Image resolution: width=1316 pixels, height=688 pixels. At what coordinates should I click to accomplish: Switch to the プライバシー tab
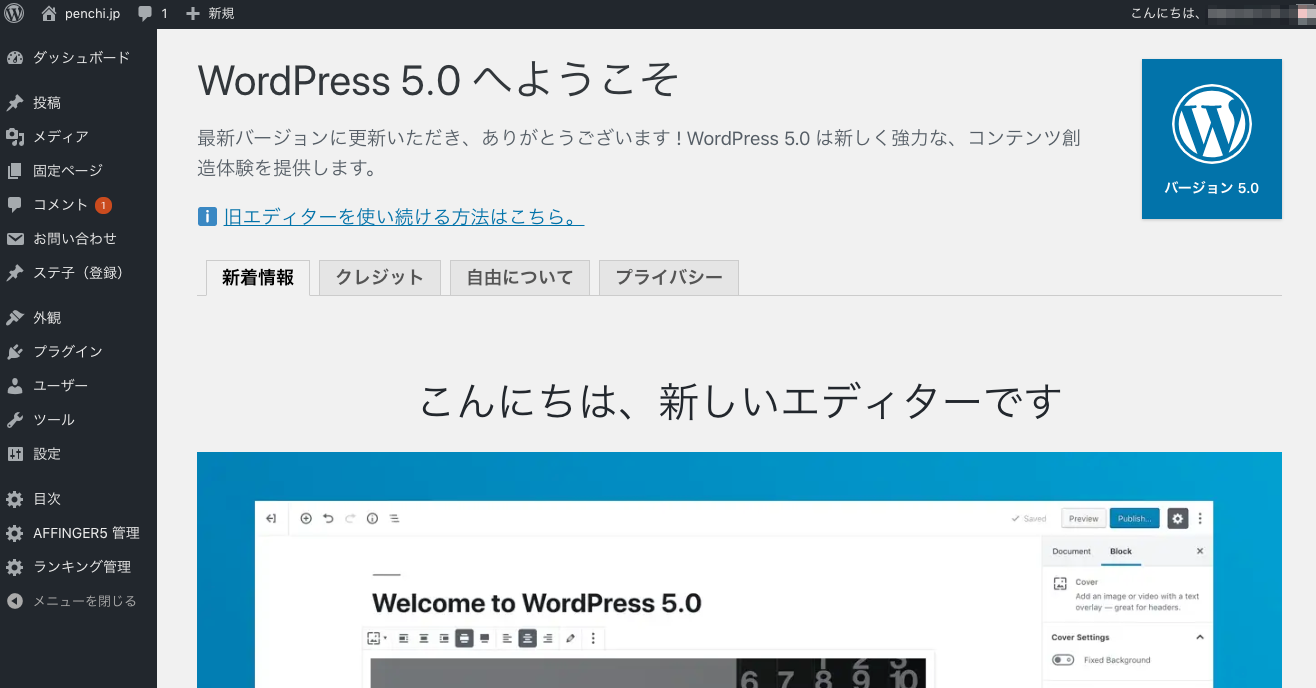pos(668,277)
